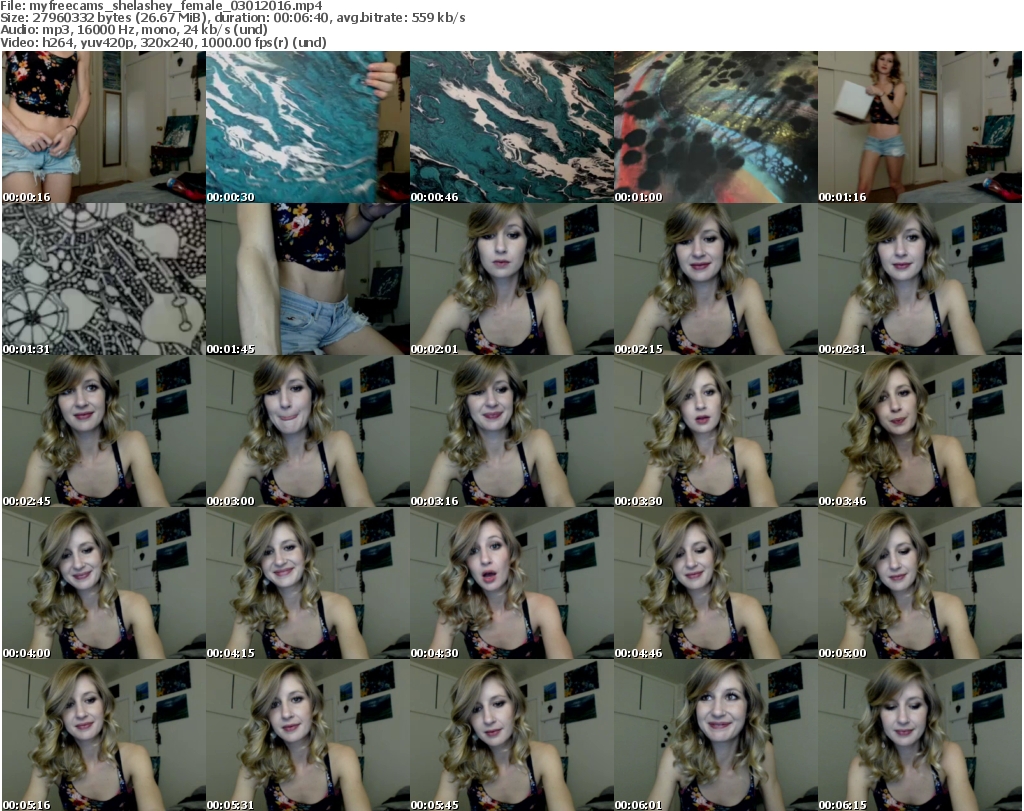Viewport: 1024px width, 811px height.
Task: Select the thumbnail stamped 00:00:46
Action: (511, 127)
